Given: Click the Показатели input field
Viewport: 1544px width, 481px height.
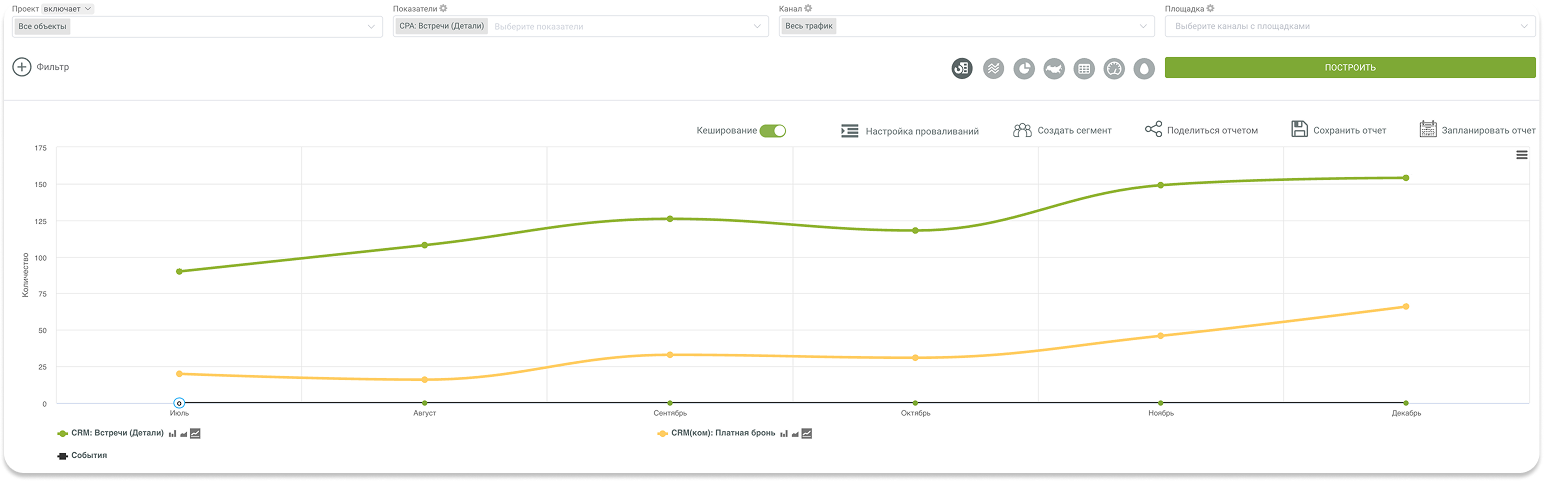Looking at the screenshot, I should click(x=620, y=27).
